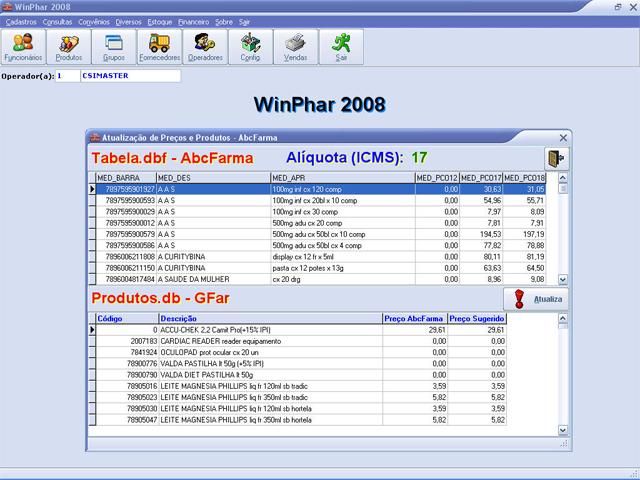
Task: Click the Sair running man icon
Action: pyautogui.click(x=341, y=47)
